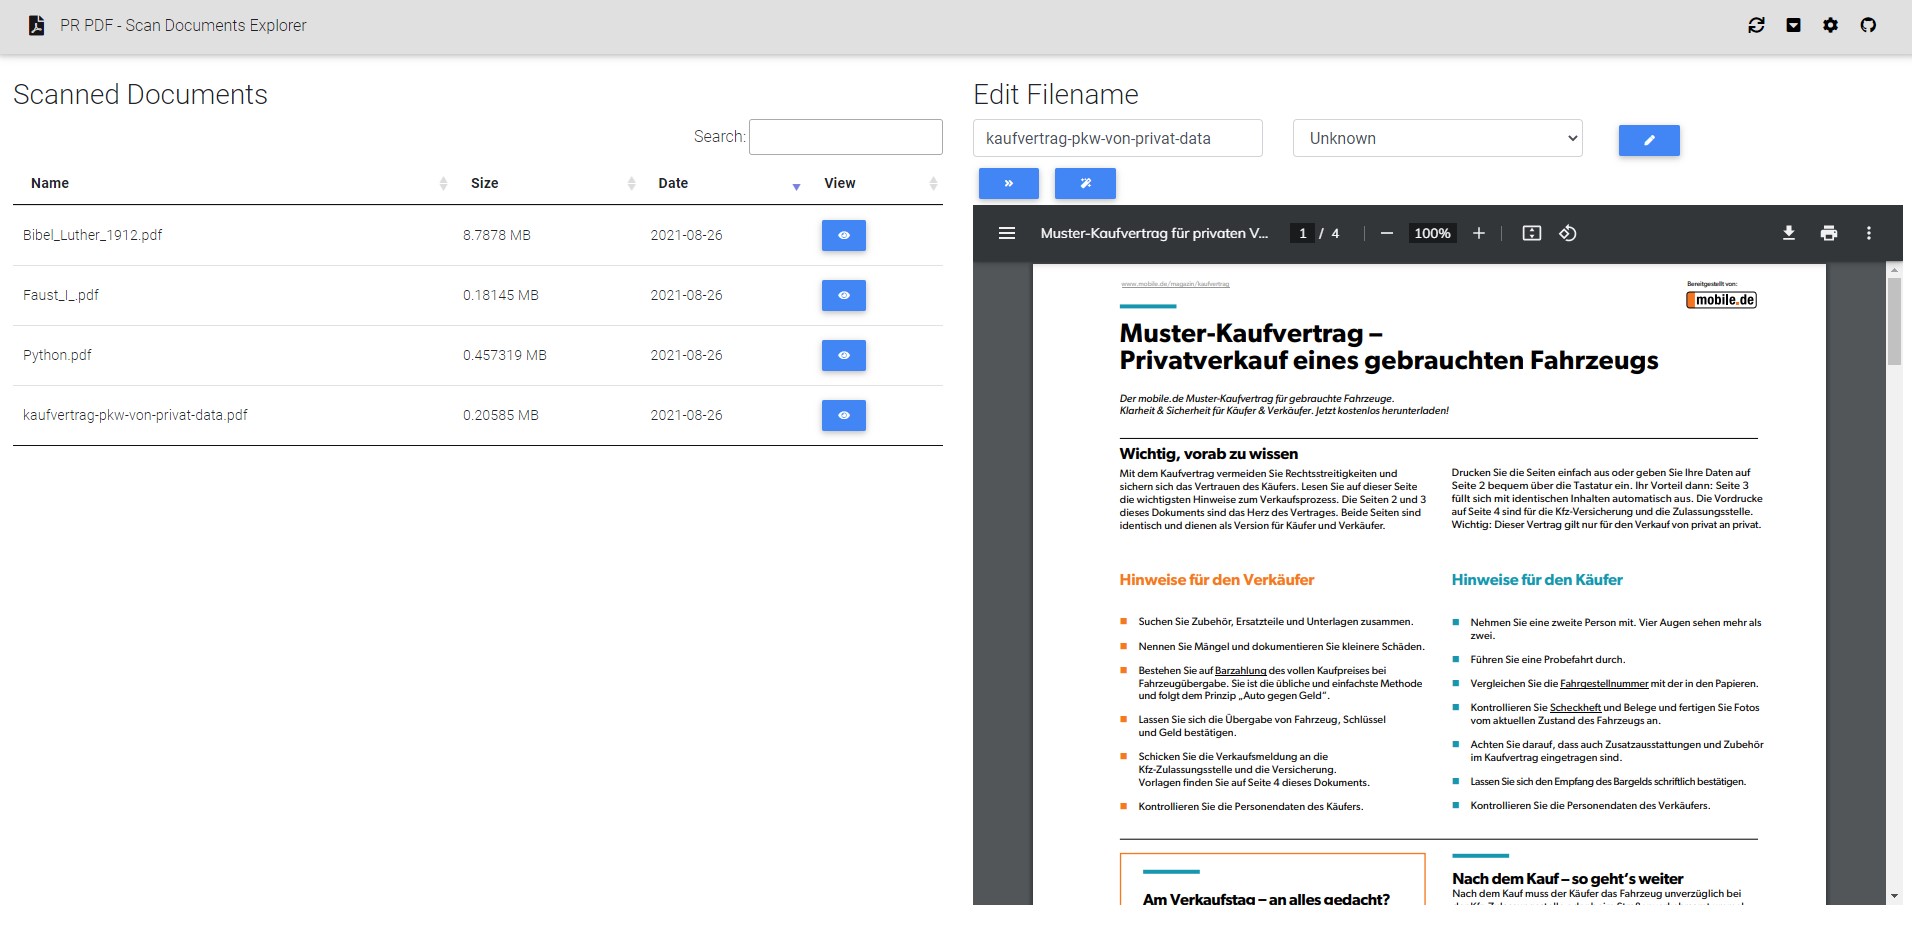Show Python.pdf preview via eye button

coord(844,355)
